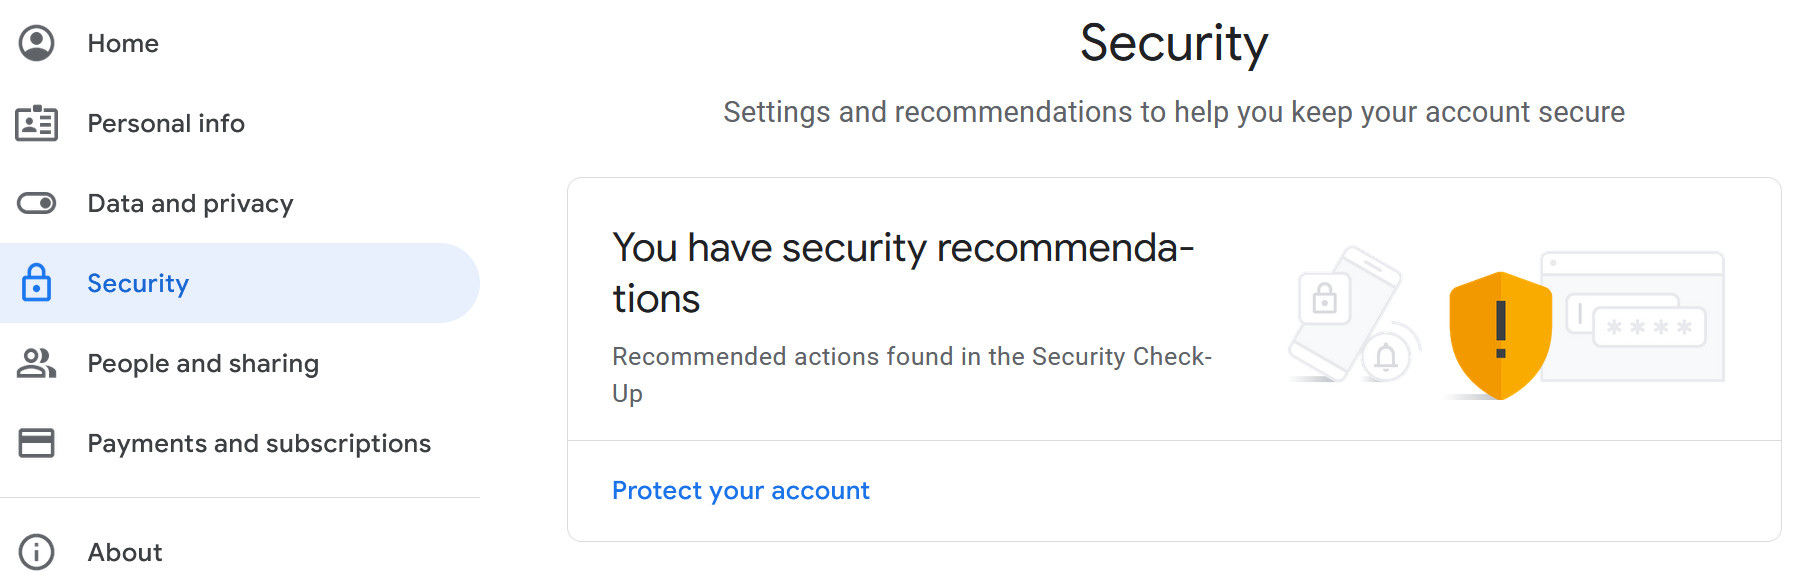Open People and sharing page
This screenshot has height=583, width=1794.
pos(203,363)
